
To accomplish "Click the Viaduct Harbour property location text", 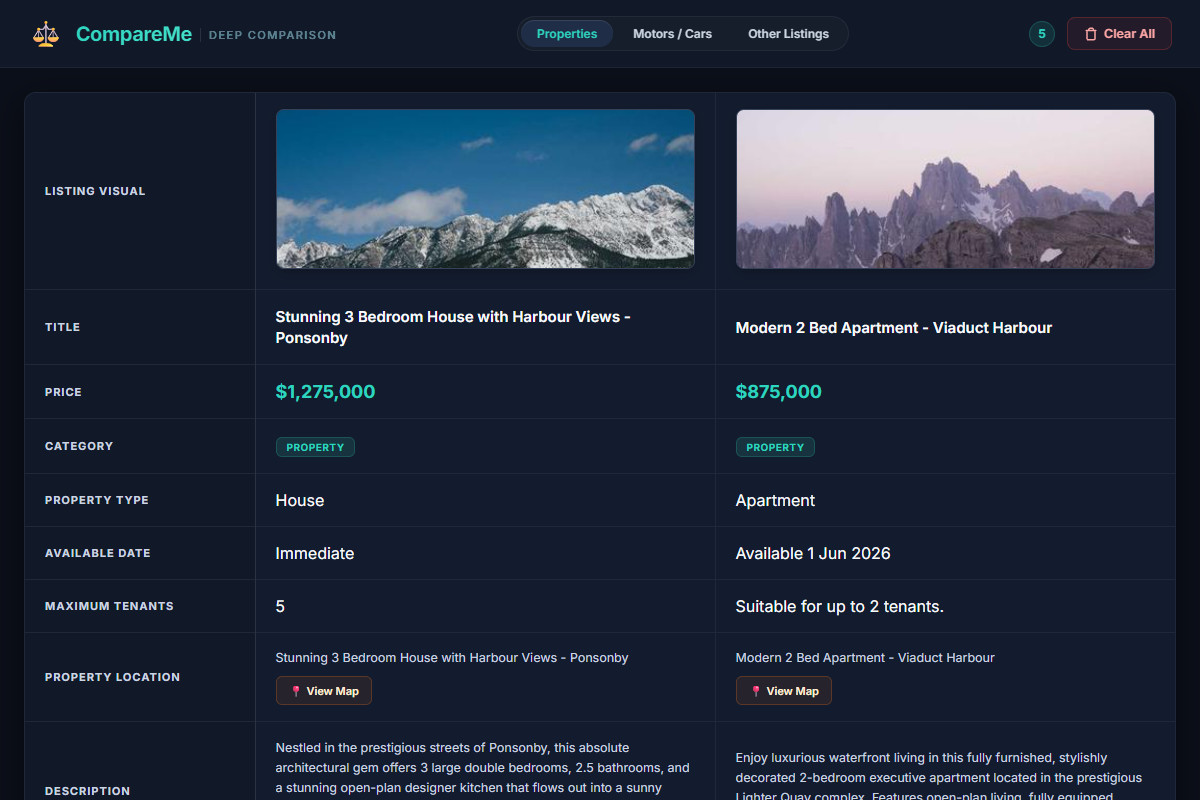I will 865,658.
